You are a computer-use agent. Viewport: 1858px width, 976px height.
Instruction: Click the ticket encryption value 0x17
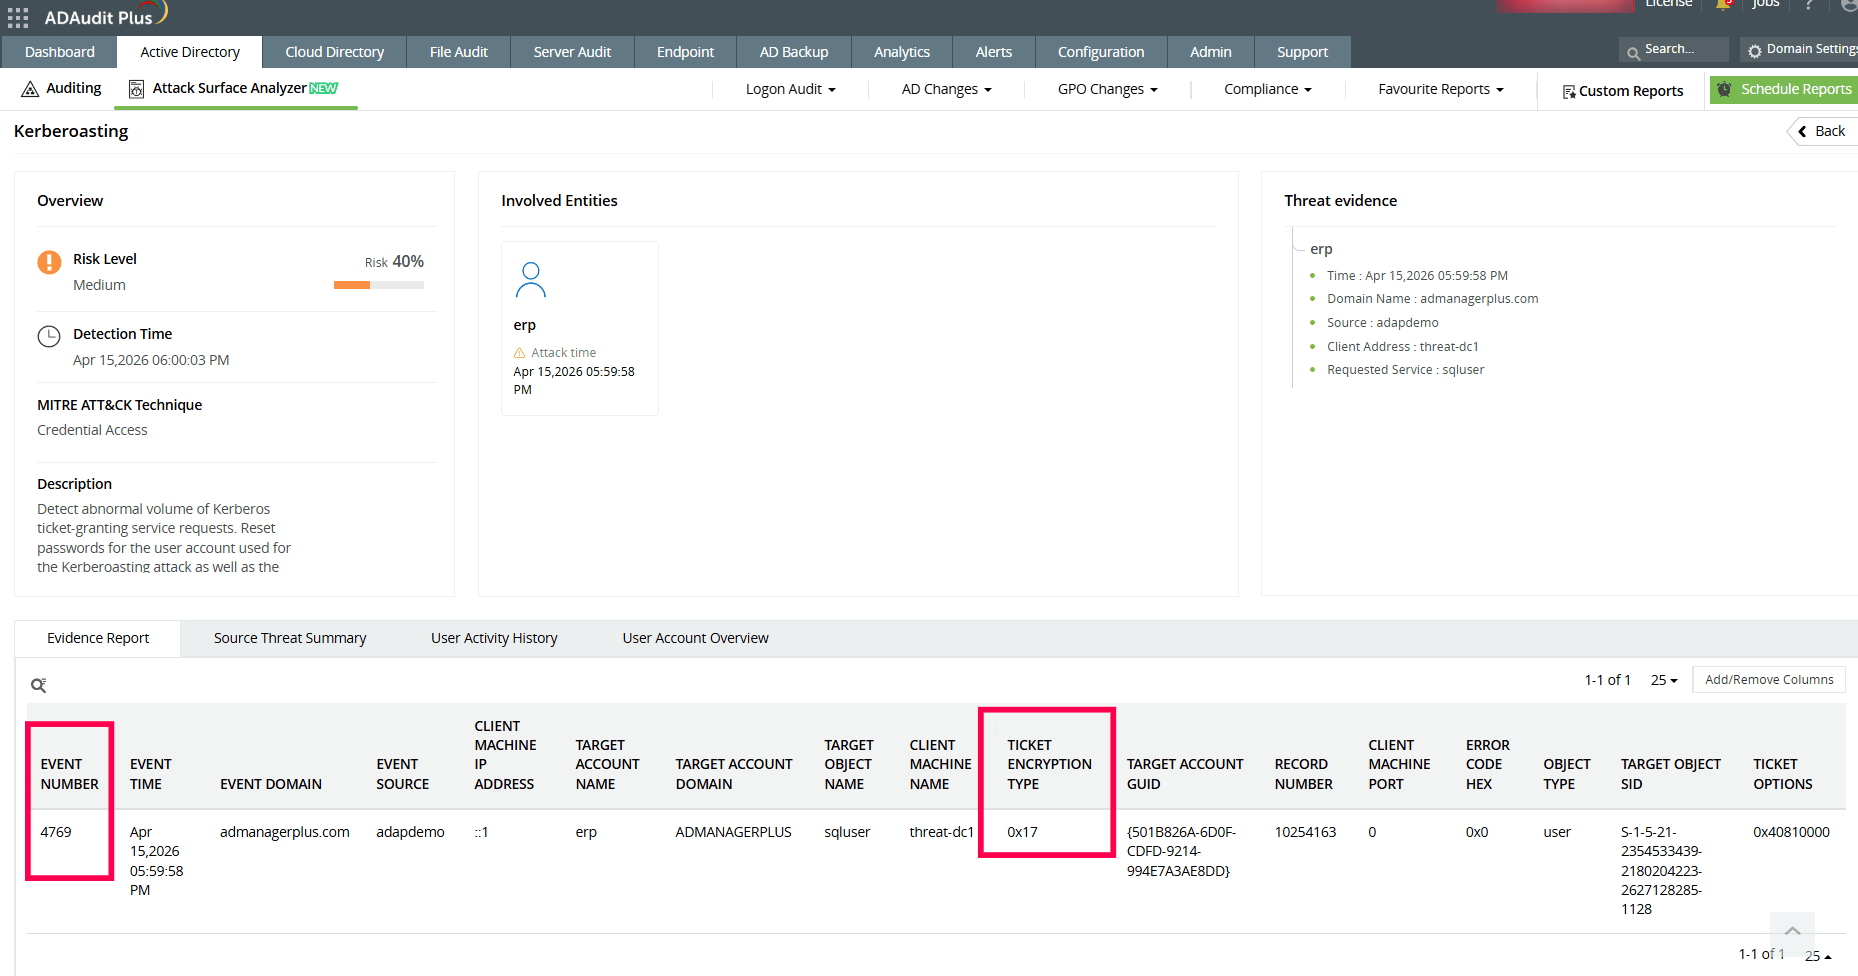click(x=1022, y=832)
